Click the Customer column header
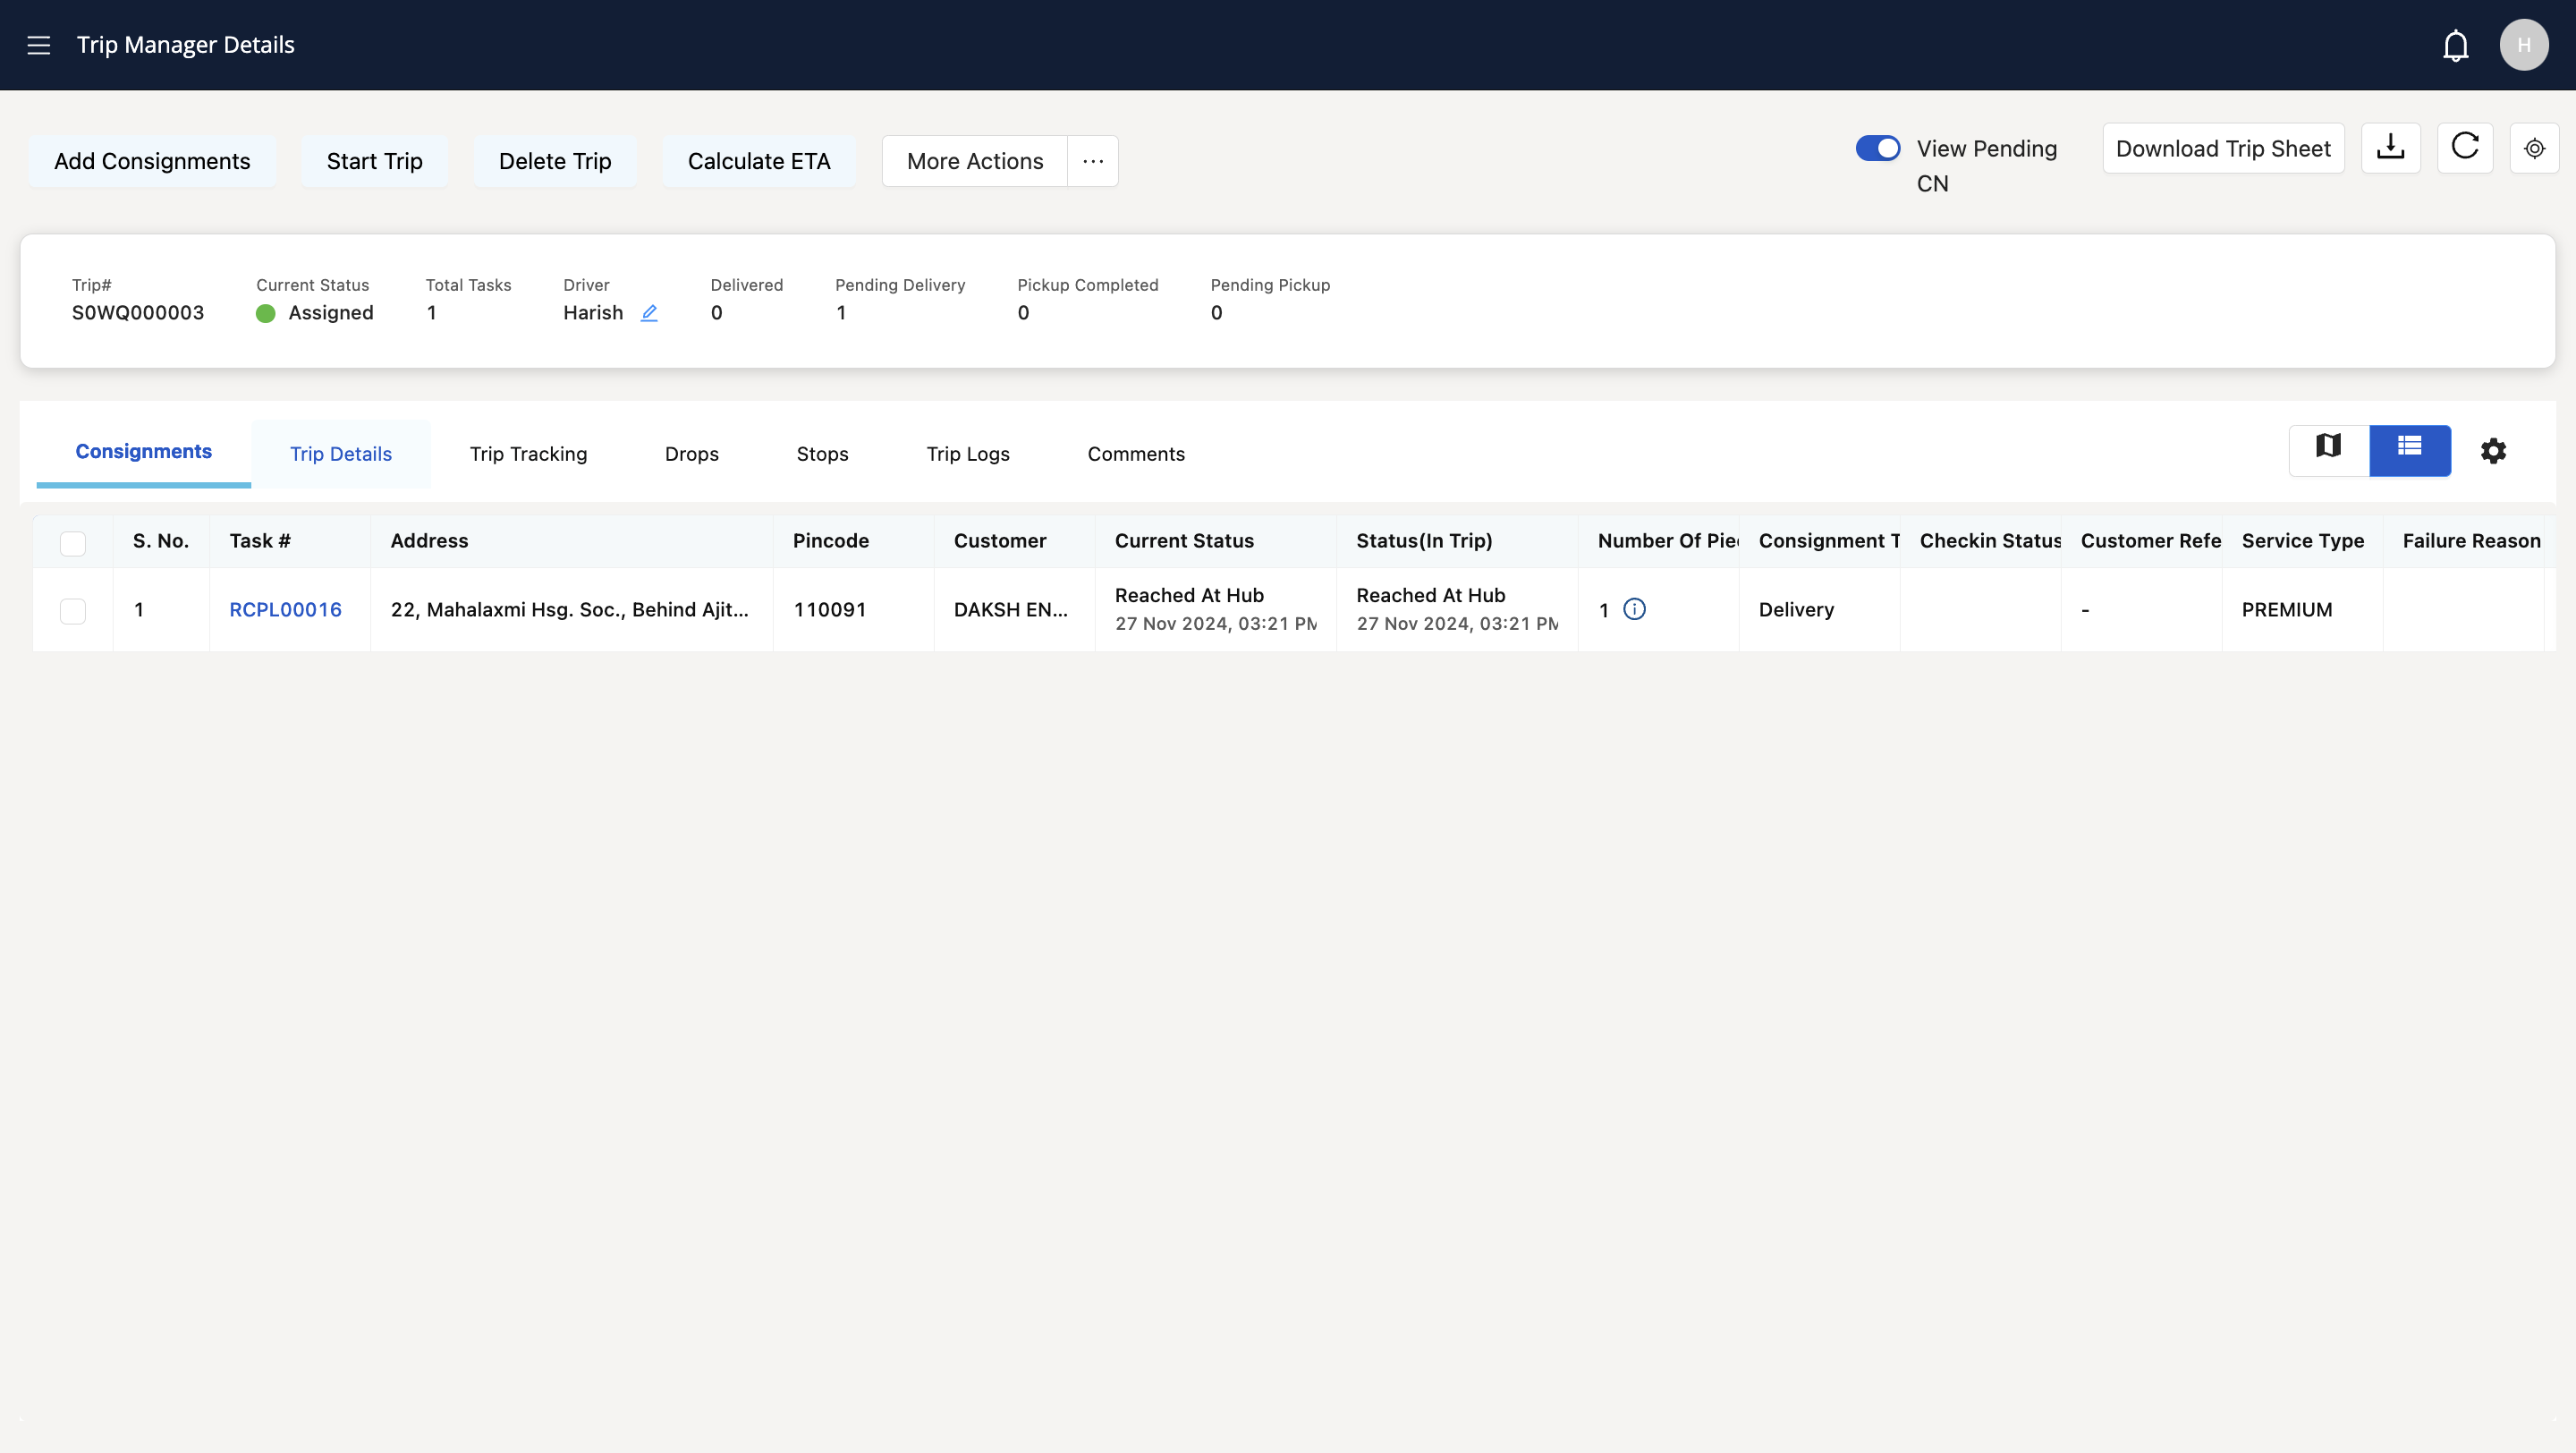Image resolution: width=2576 pixels, height=1453 pixels. click(1014, 541)
